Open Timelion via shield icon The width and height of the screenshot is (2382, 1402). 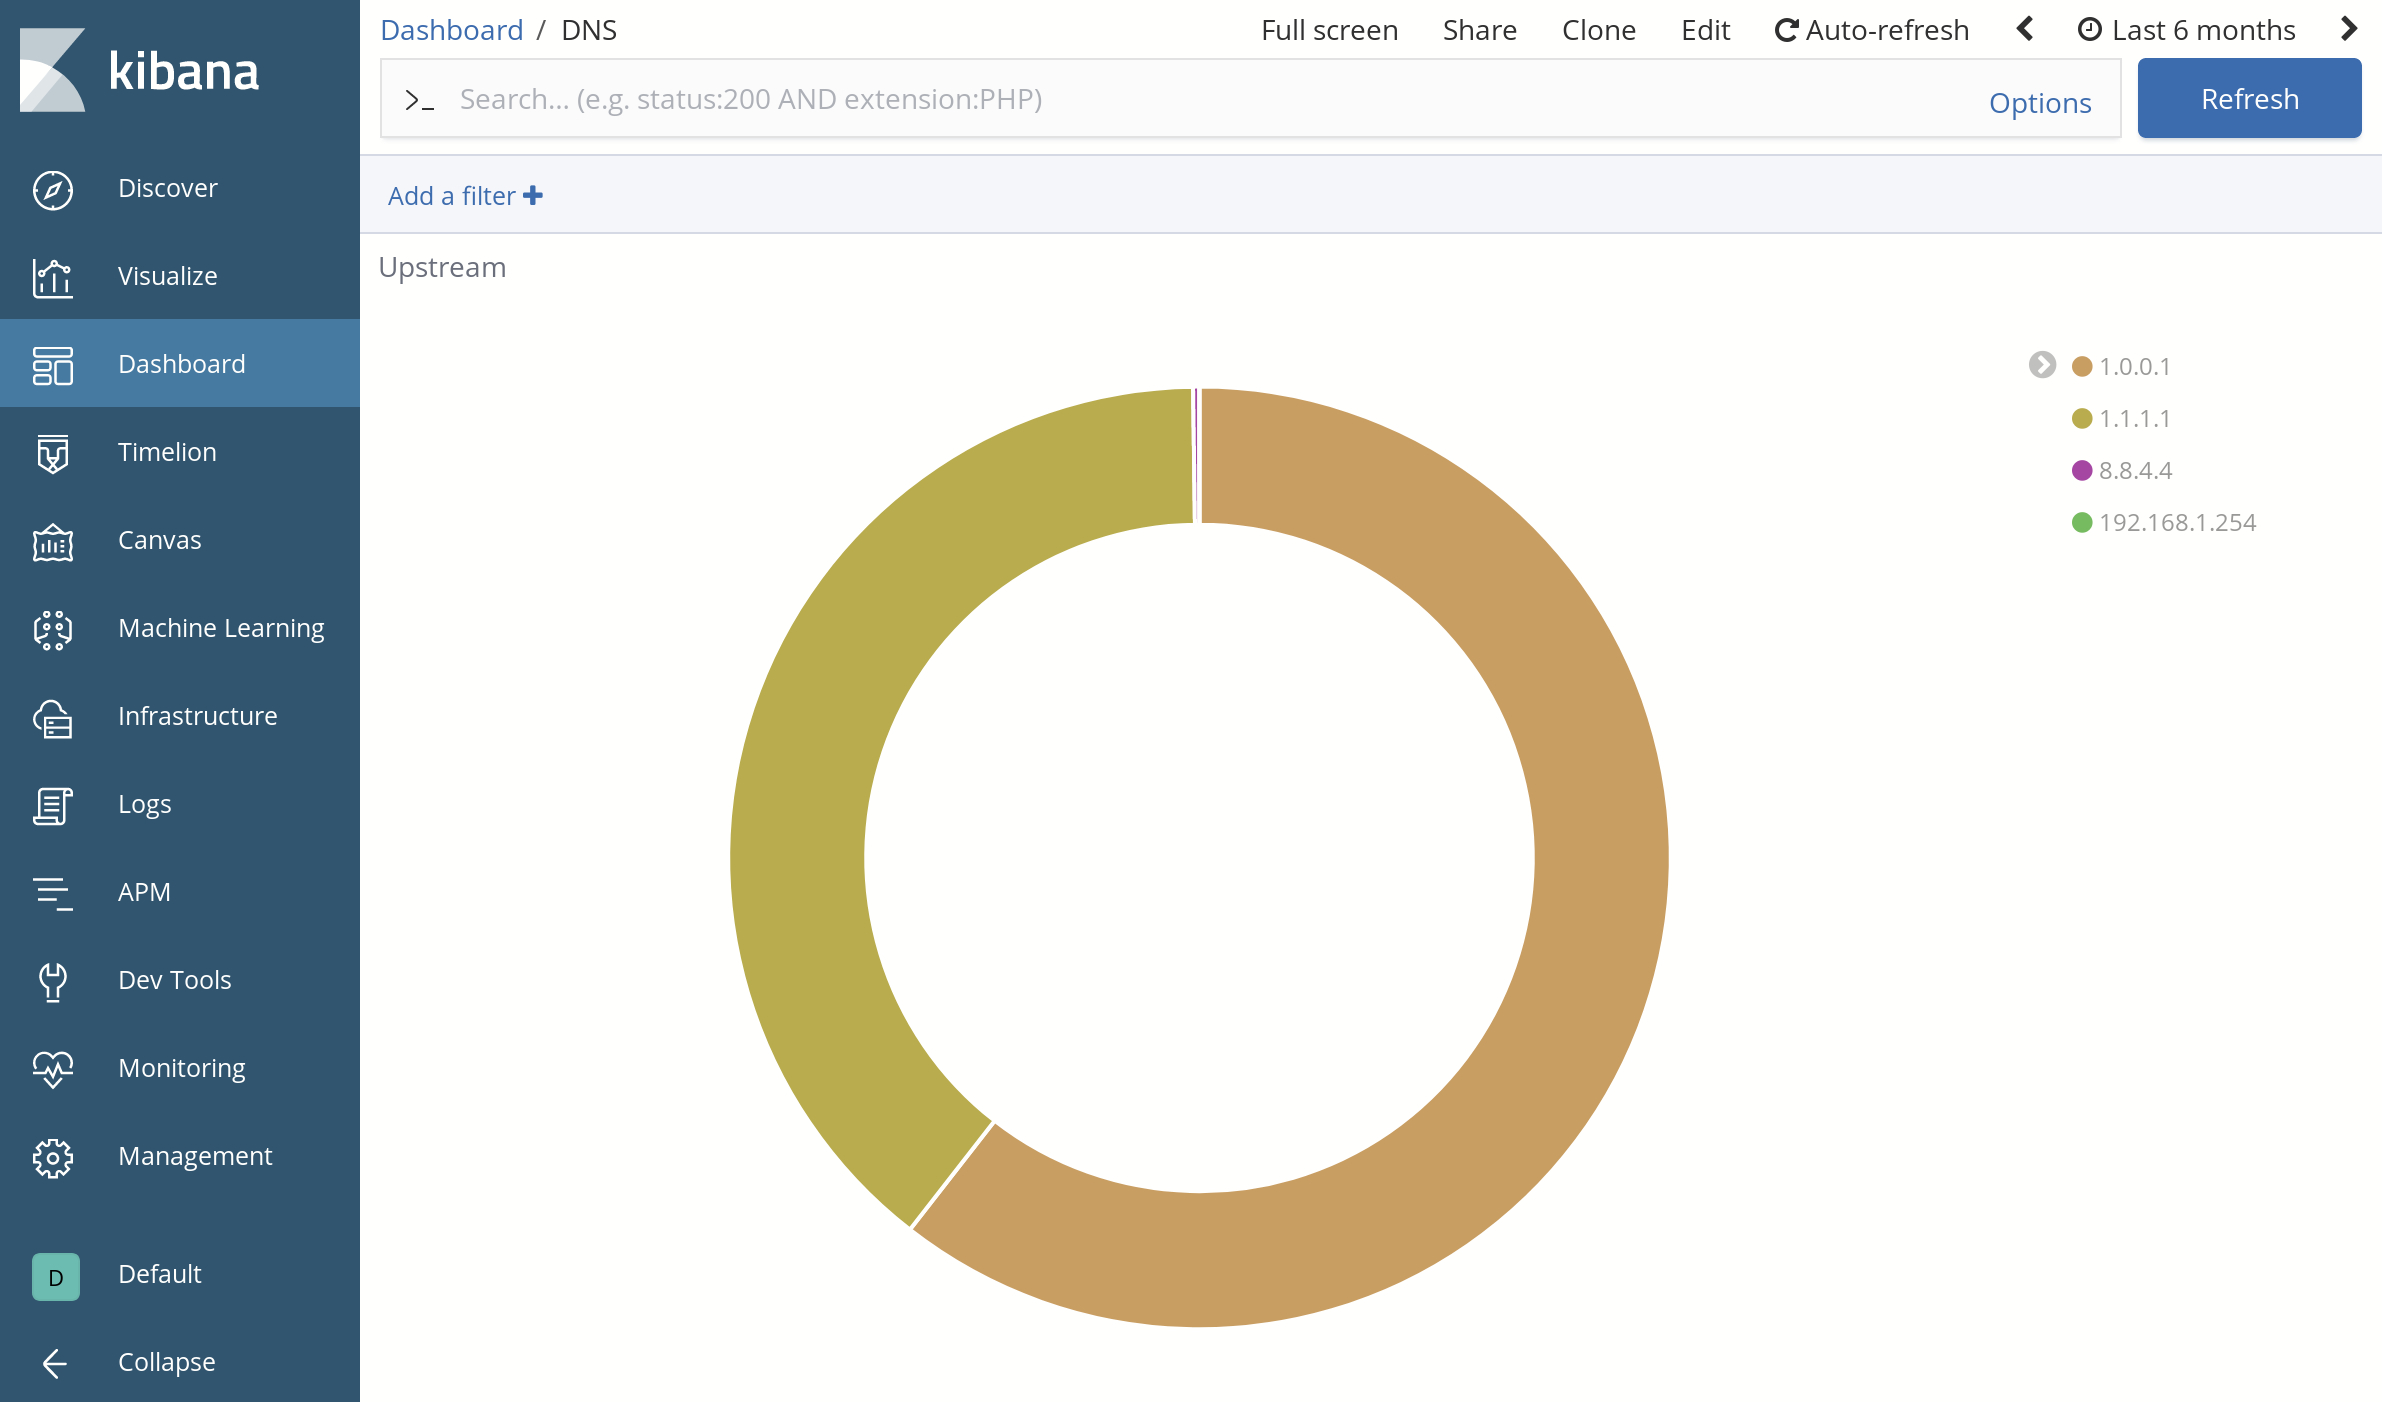(53, 454)
